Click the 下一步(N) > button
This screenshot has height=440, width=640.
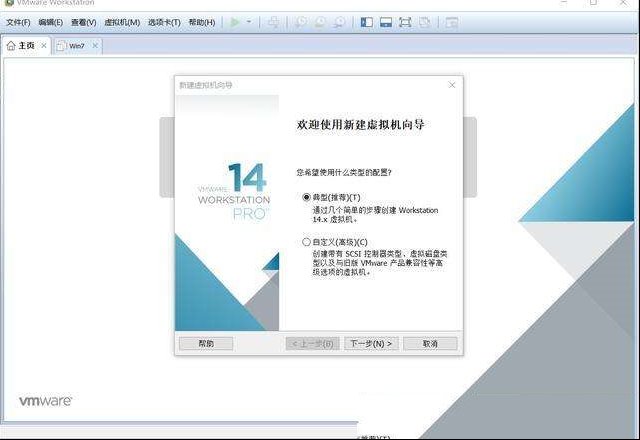click(x=371, y=344)
